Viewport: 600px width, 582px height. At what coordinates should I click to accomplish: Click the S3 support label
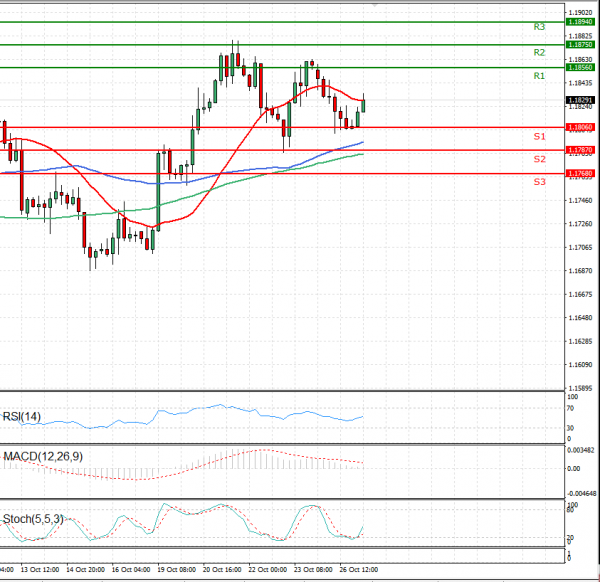tap(540, 182)
